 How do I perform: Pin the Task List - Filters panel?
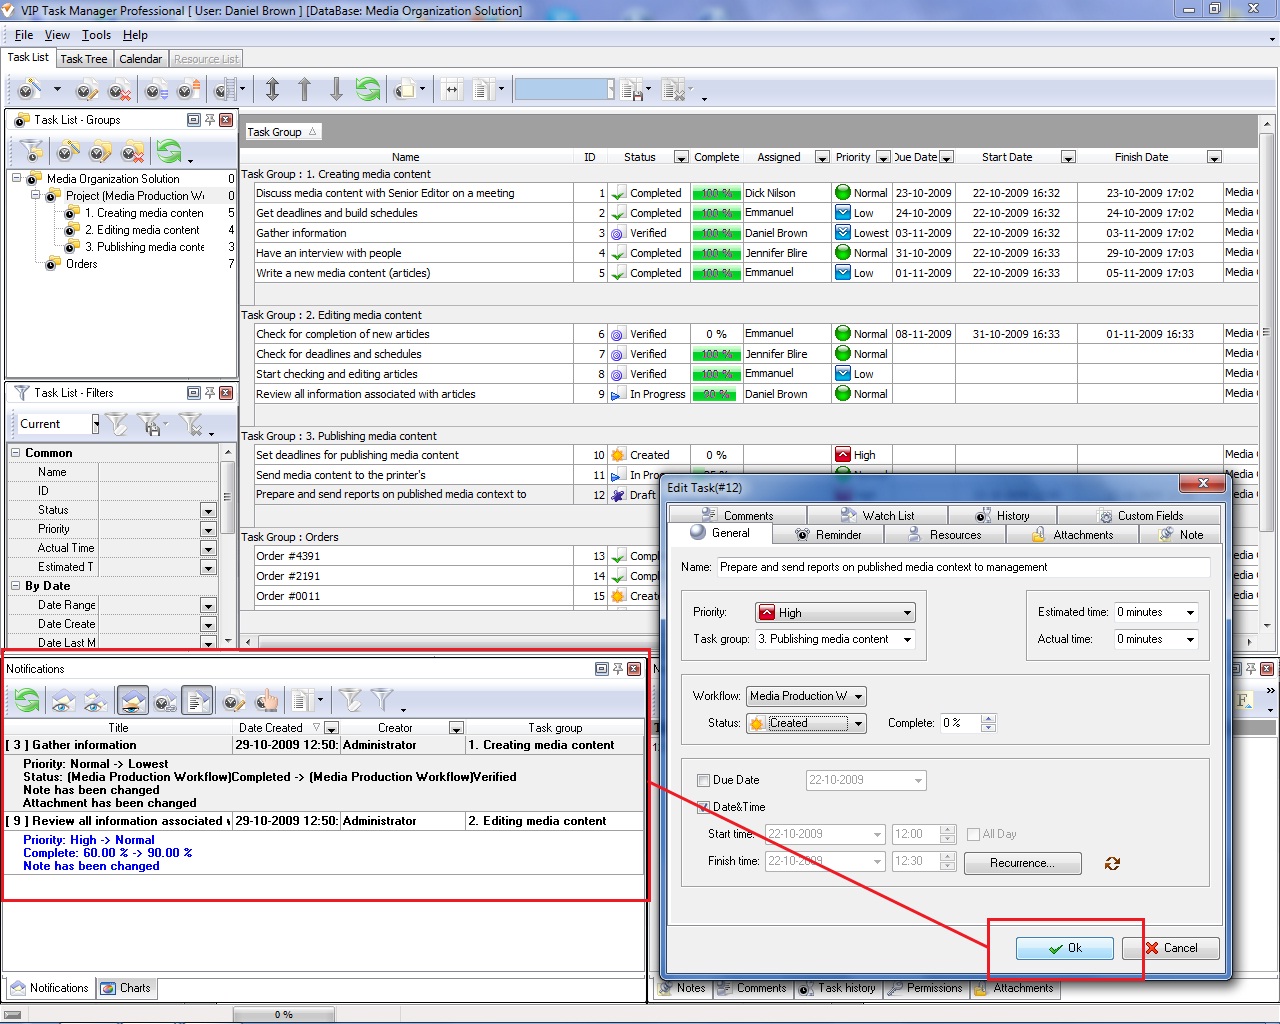pyautogui.click(x=210, y=393)
